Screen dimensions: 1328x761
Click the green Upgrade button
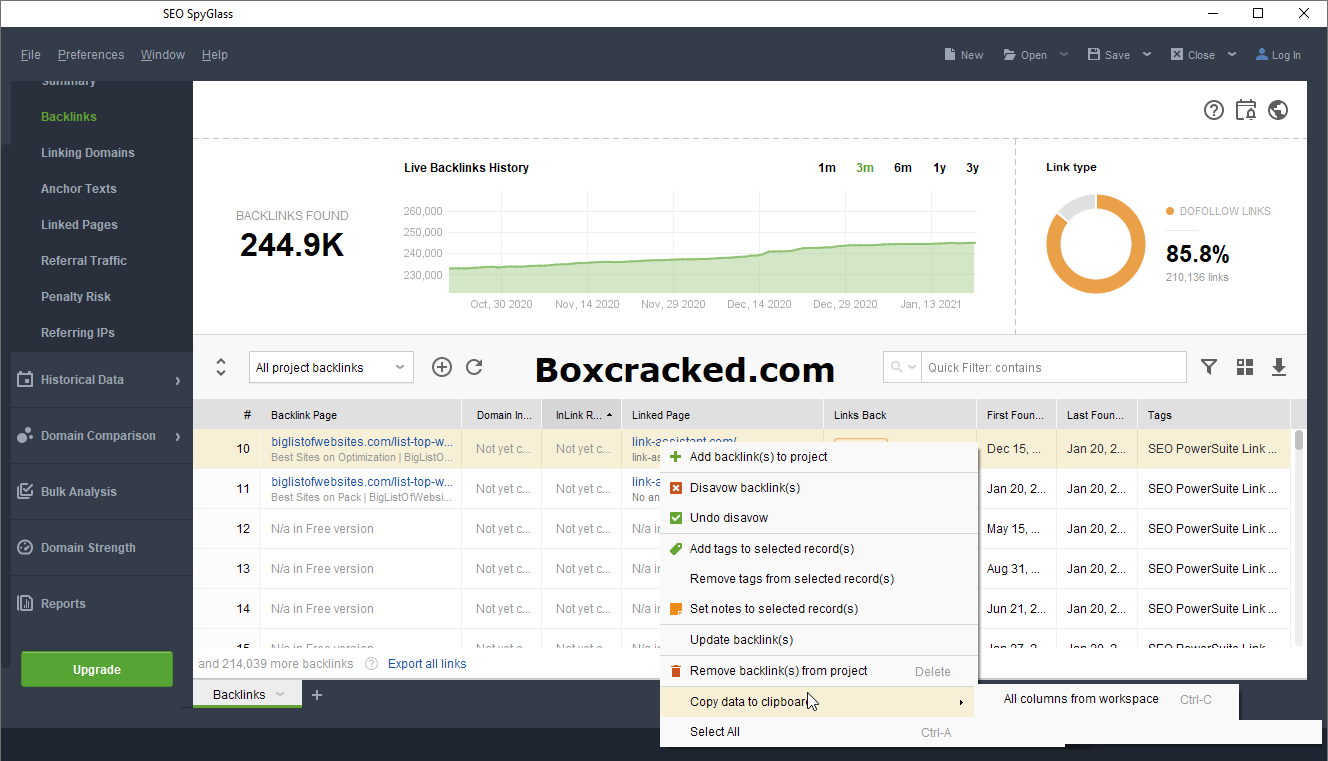point(97,670)
